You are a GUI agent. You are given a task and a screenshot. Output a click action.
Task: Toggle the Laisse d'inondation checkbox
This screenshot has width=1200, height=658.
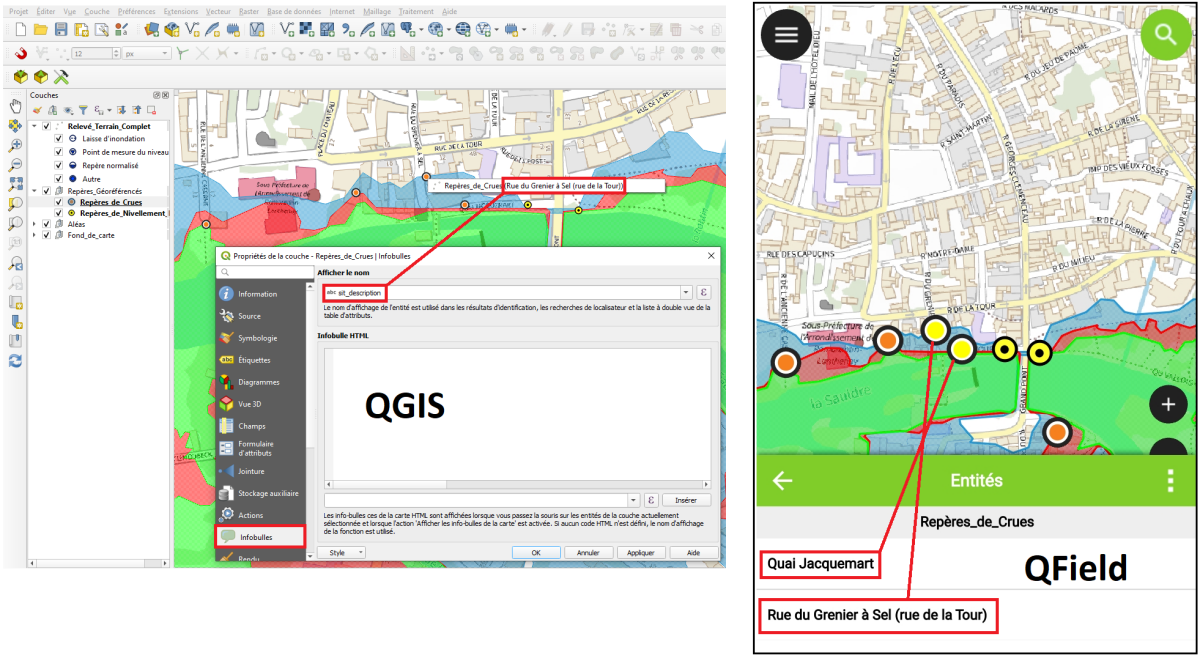(x=59, y=139)
